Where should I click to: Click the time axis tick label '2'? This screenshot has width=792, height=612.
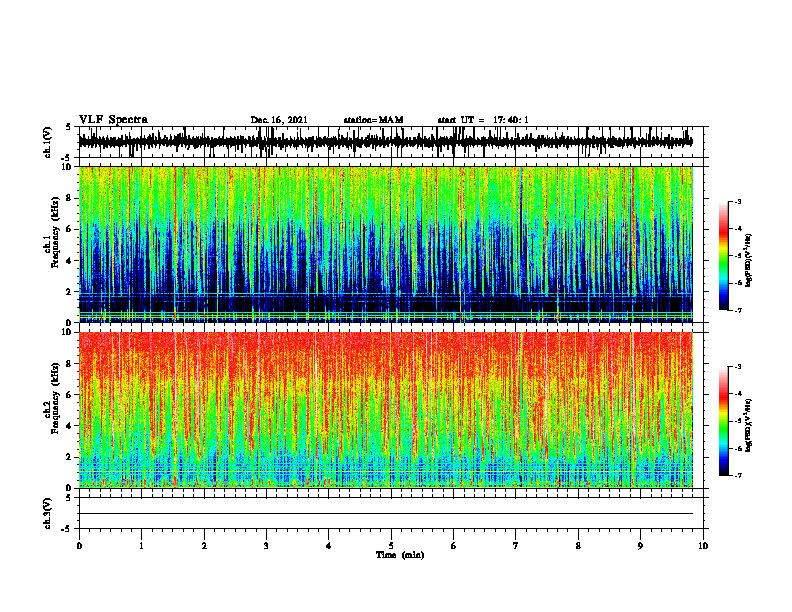click(x=204, y=546)
